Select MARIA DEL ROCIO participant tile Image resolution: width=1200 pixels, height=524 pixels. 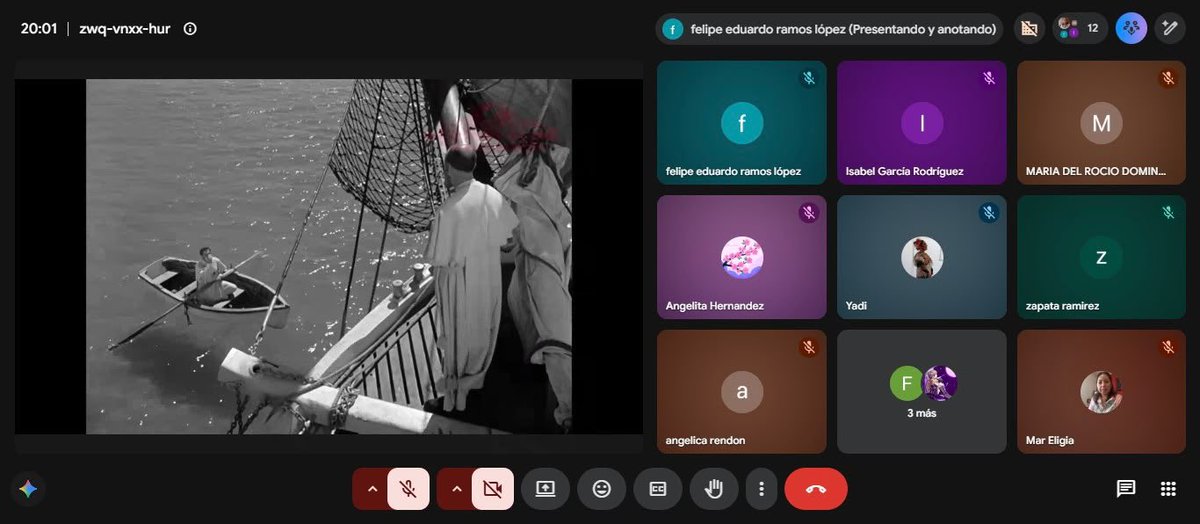[x=1101, y=123]
